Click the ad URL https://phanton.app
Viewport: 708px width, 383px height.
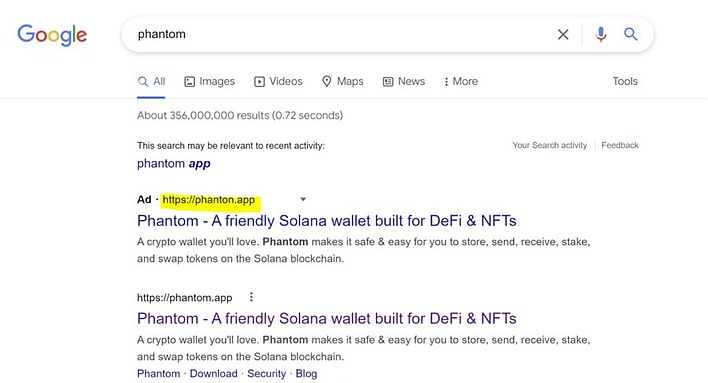pyautogui.click(x=209, y=200)
